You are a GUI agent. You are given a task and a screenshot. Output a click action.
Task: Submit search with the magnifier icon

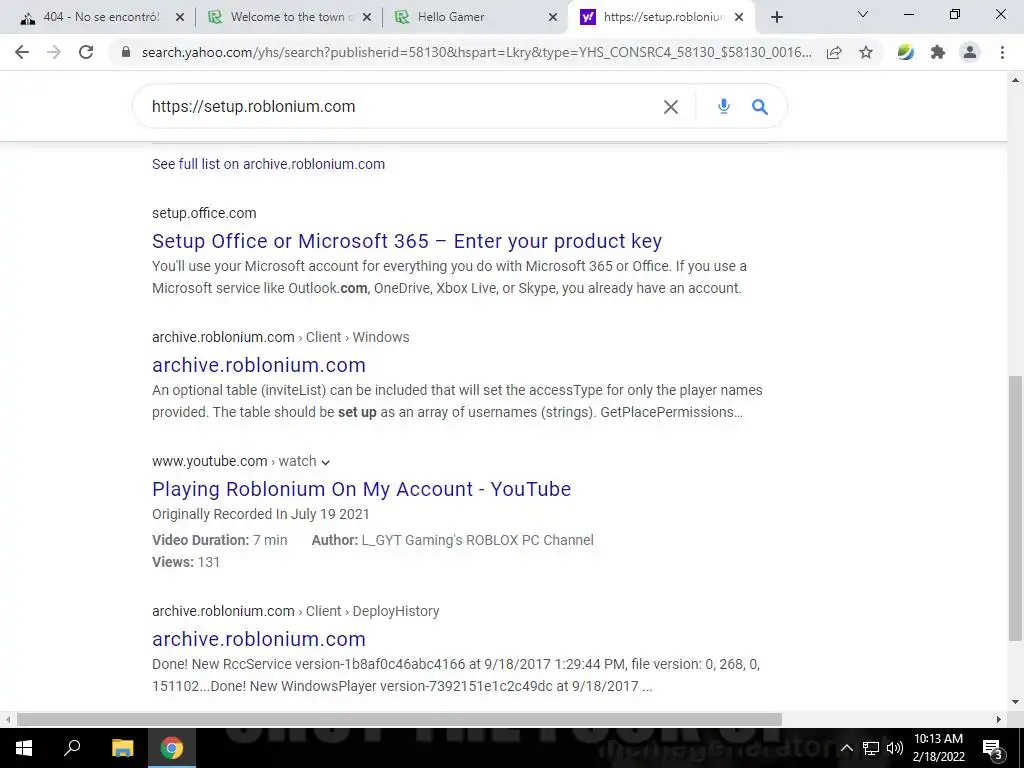[x=760, y=106]
